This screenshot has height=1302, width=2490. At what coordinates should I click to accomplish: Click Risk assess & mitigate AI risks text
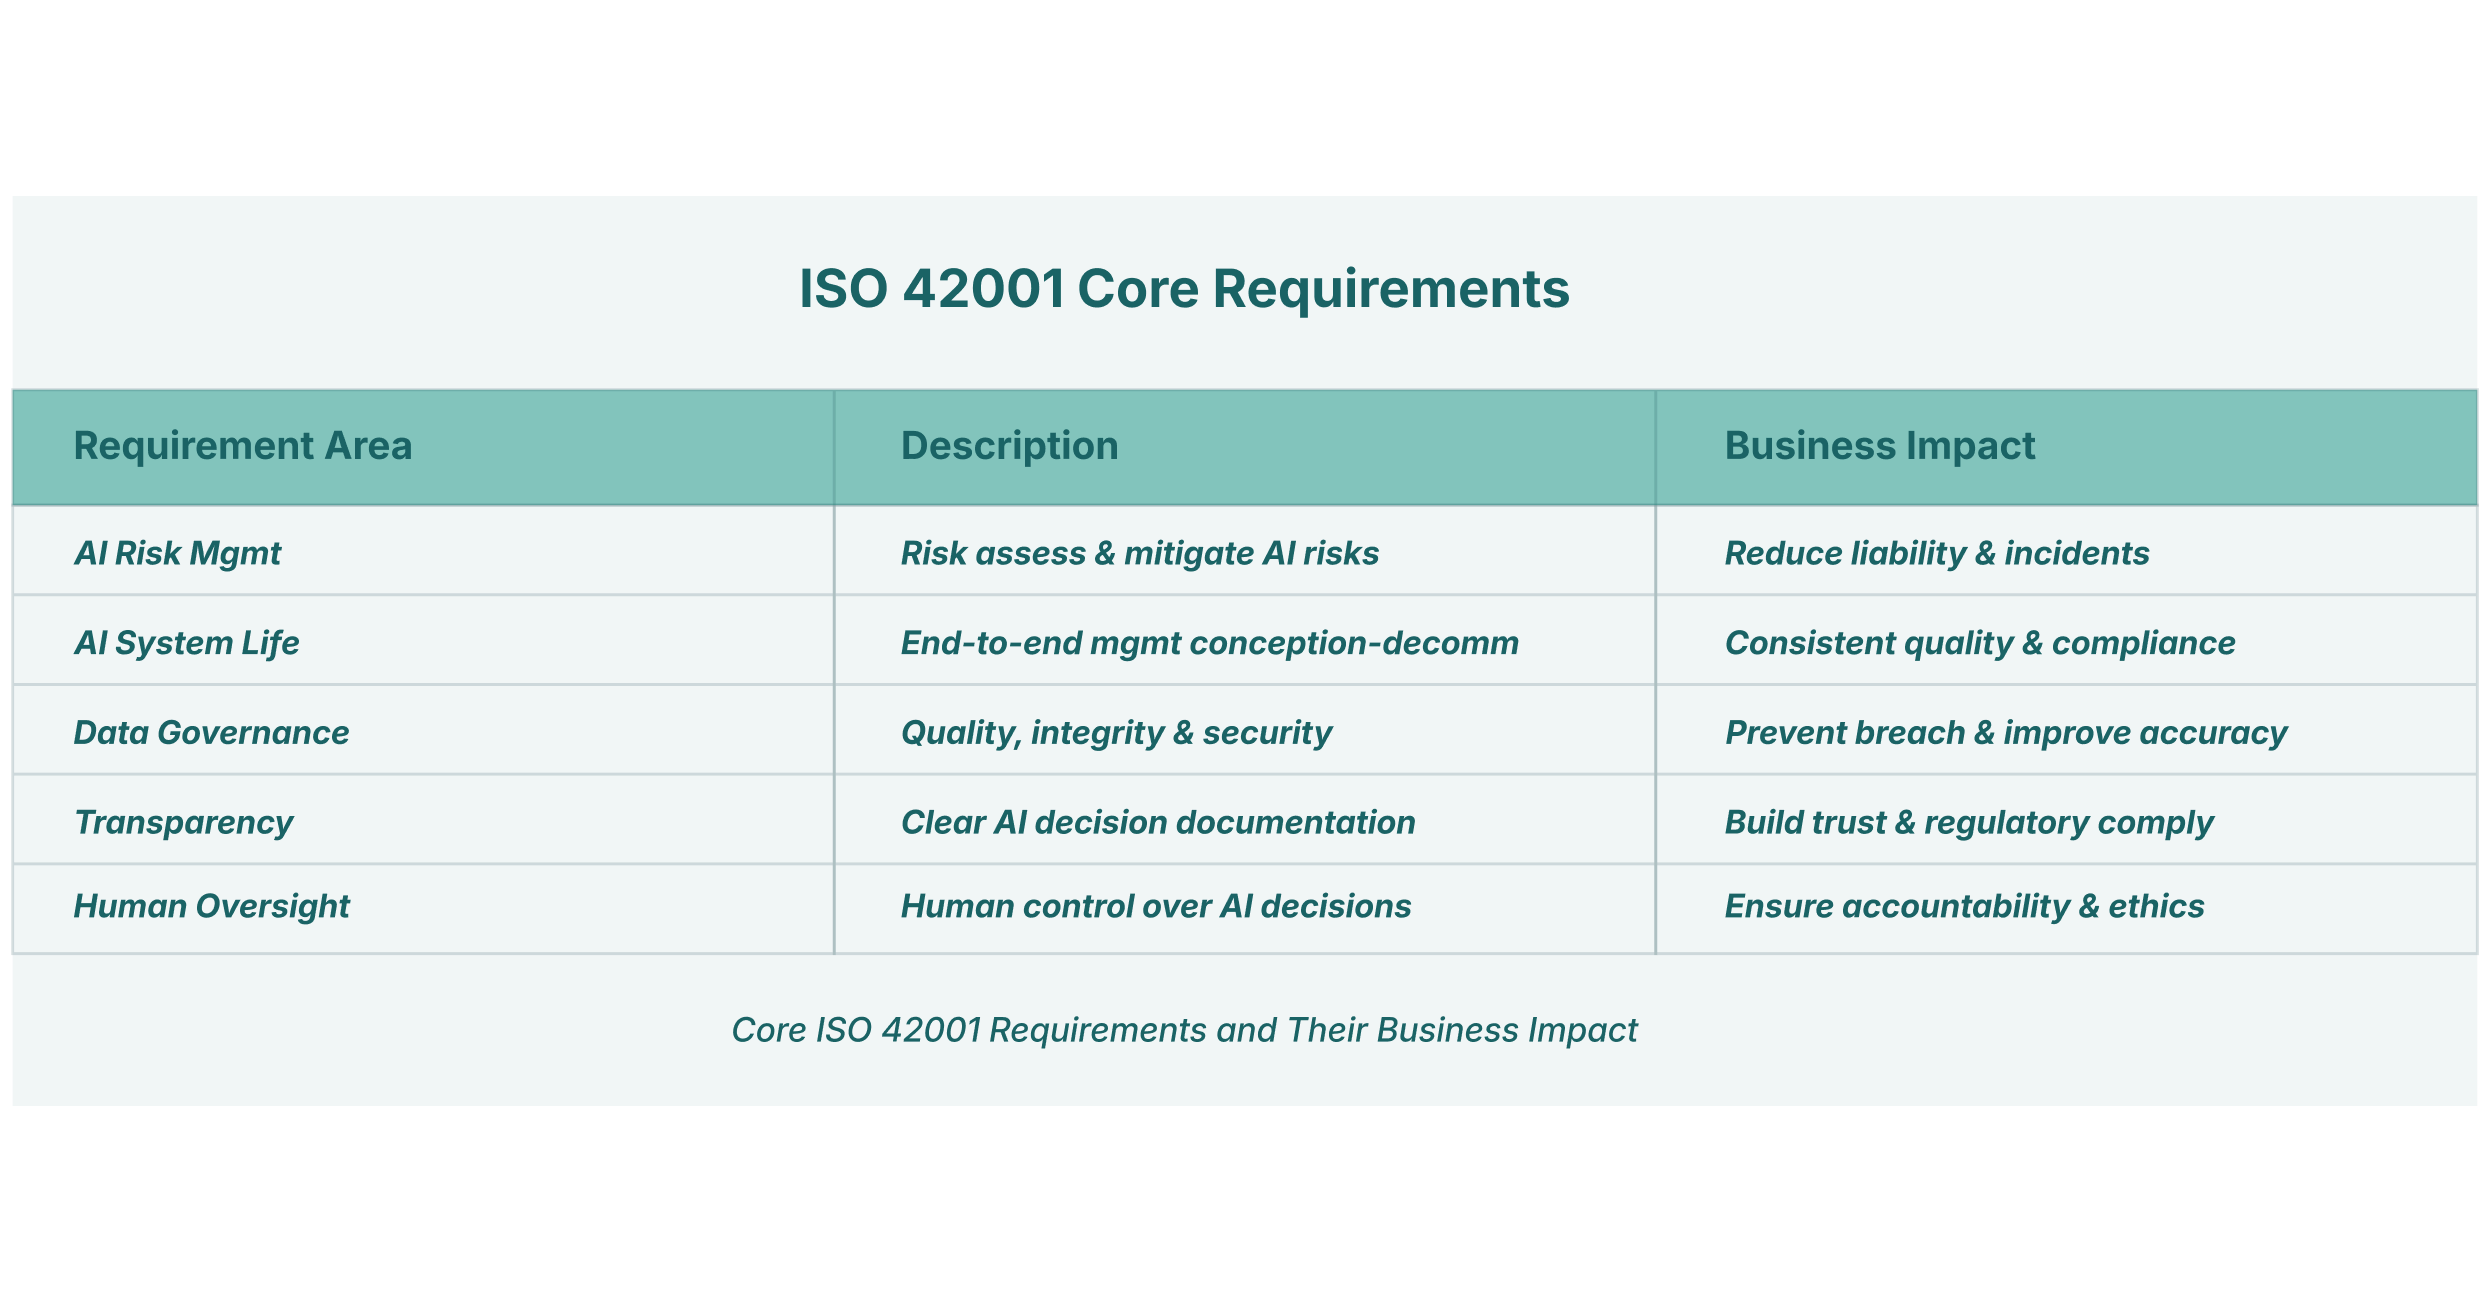tap(1139, 553)
